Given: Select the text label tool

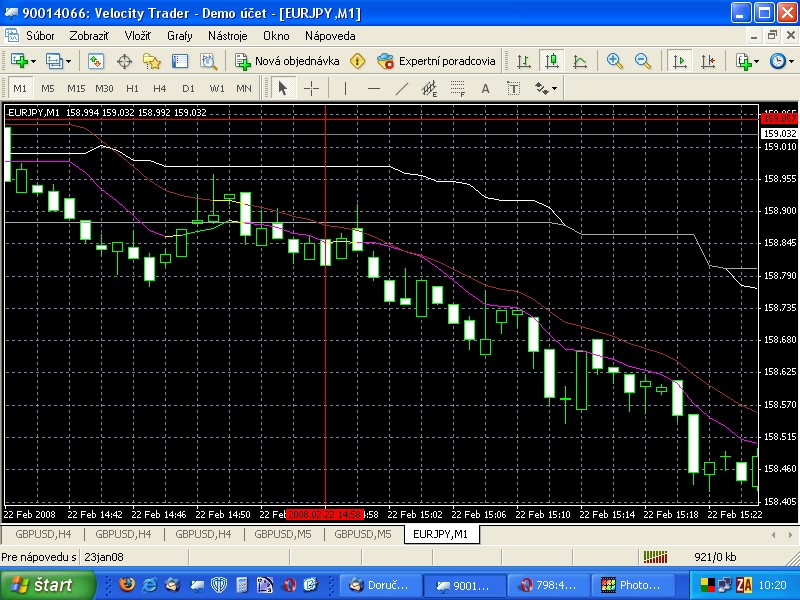Looking at the screenshot, I should pos(486,88).
